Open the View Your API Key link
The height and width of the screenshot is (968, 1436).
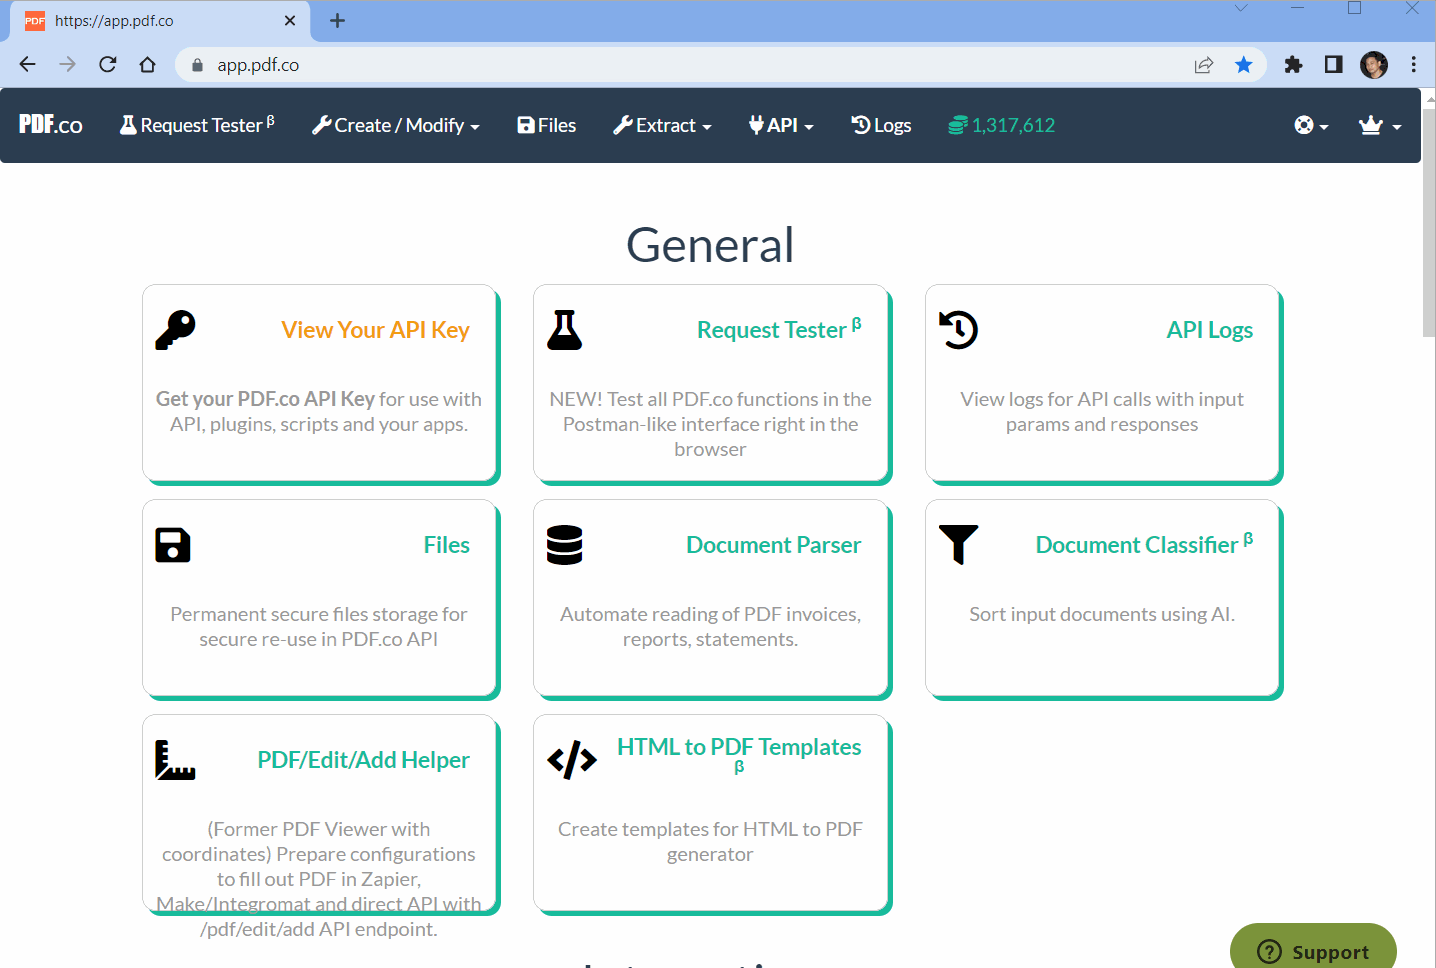pos(375,330)
